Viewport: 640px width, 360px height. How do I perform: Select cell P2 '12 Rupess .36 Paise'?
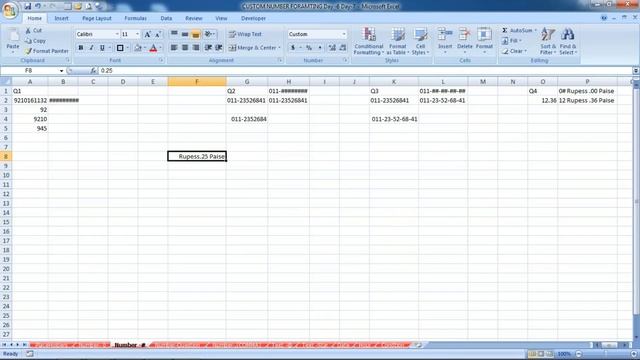(x=587, y=100)
